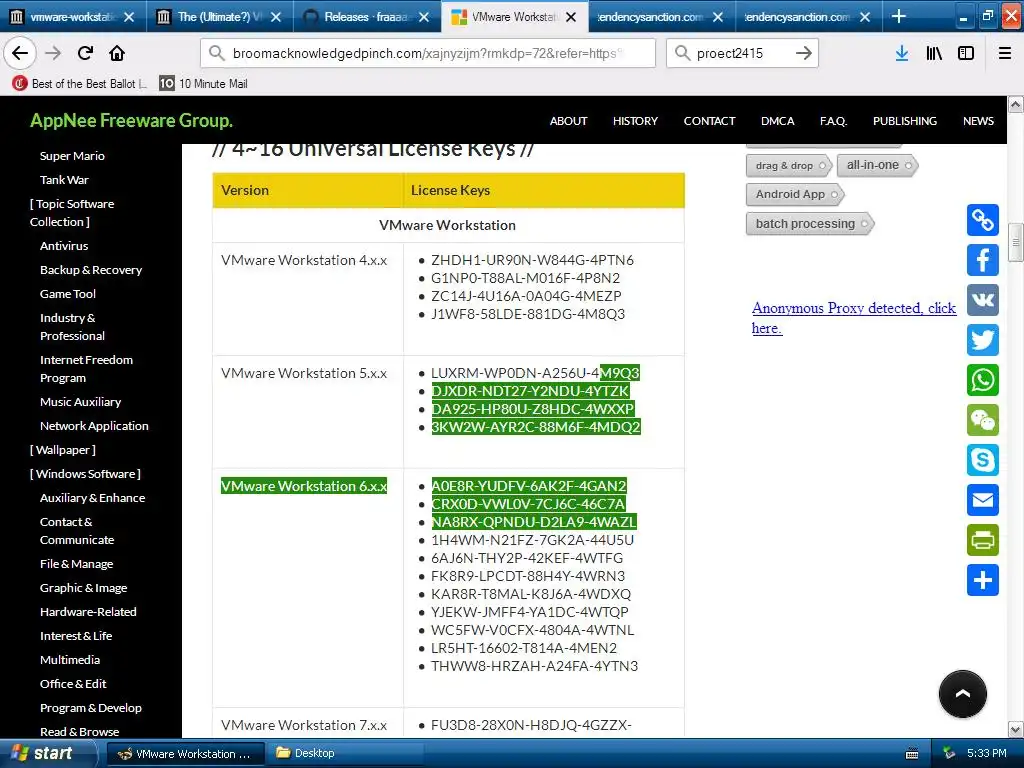Open the 'Android App' tag

click(x=795, y=194)
